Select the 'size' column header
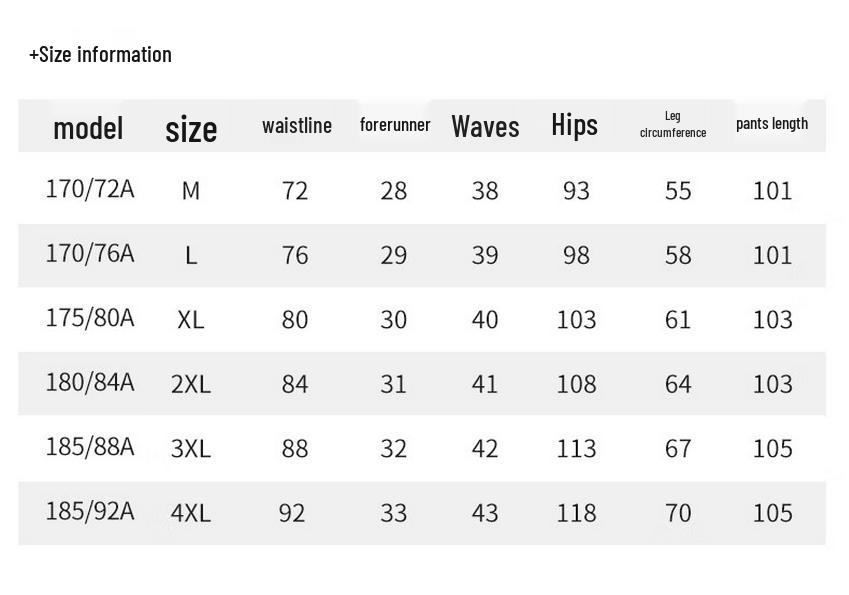This screenshot has width=849, height=595. point(191,129)
